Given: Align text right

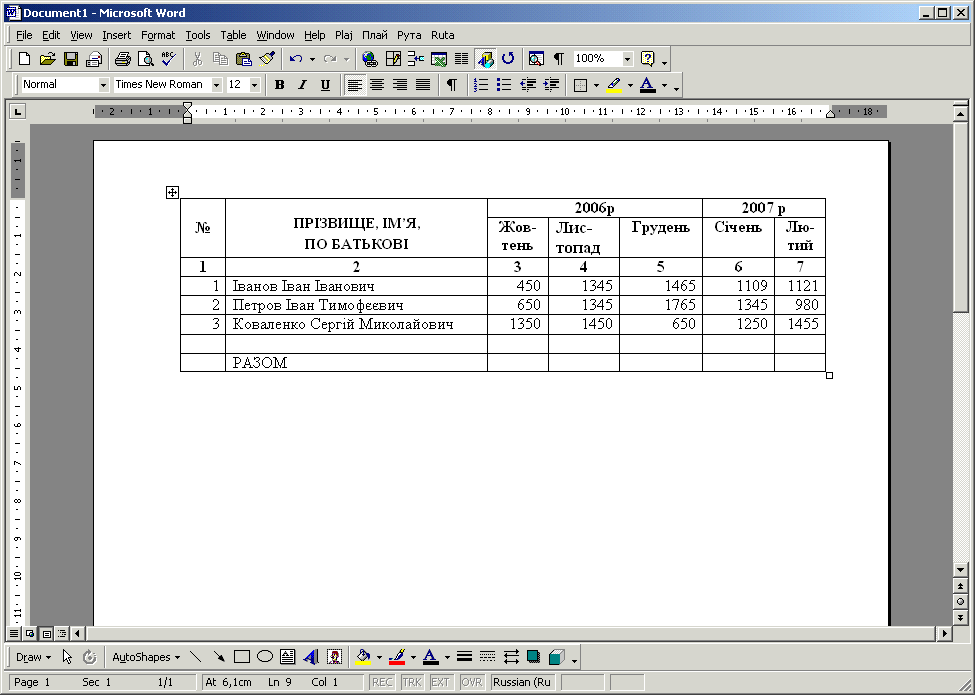Looking at the screenshot, I should [400, 85].
